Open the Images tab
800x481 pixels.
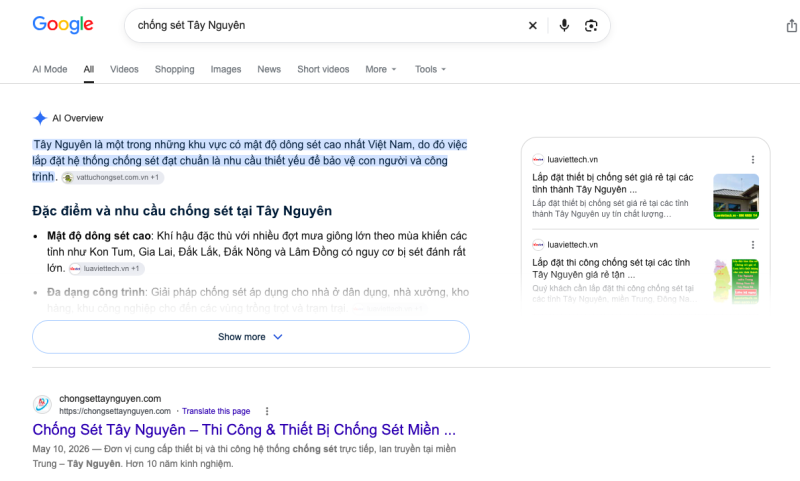pyautogui.click(x=226, y=69)
